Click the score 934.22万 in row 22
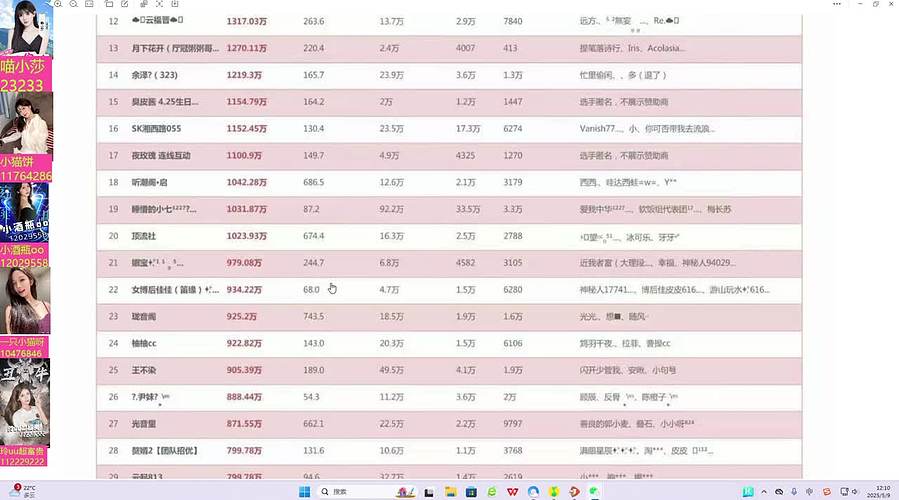 [244, 290]
